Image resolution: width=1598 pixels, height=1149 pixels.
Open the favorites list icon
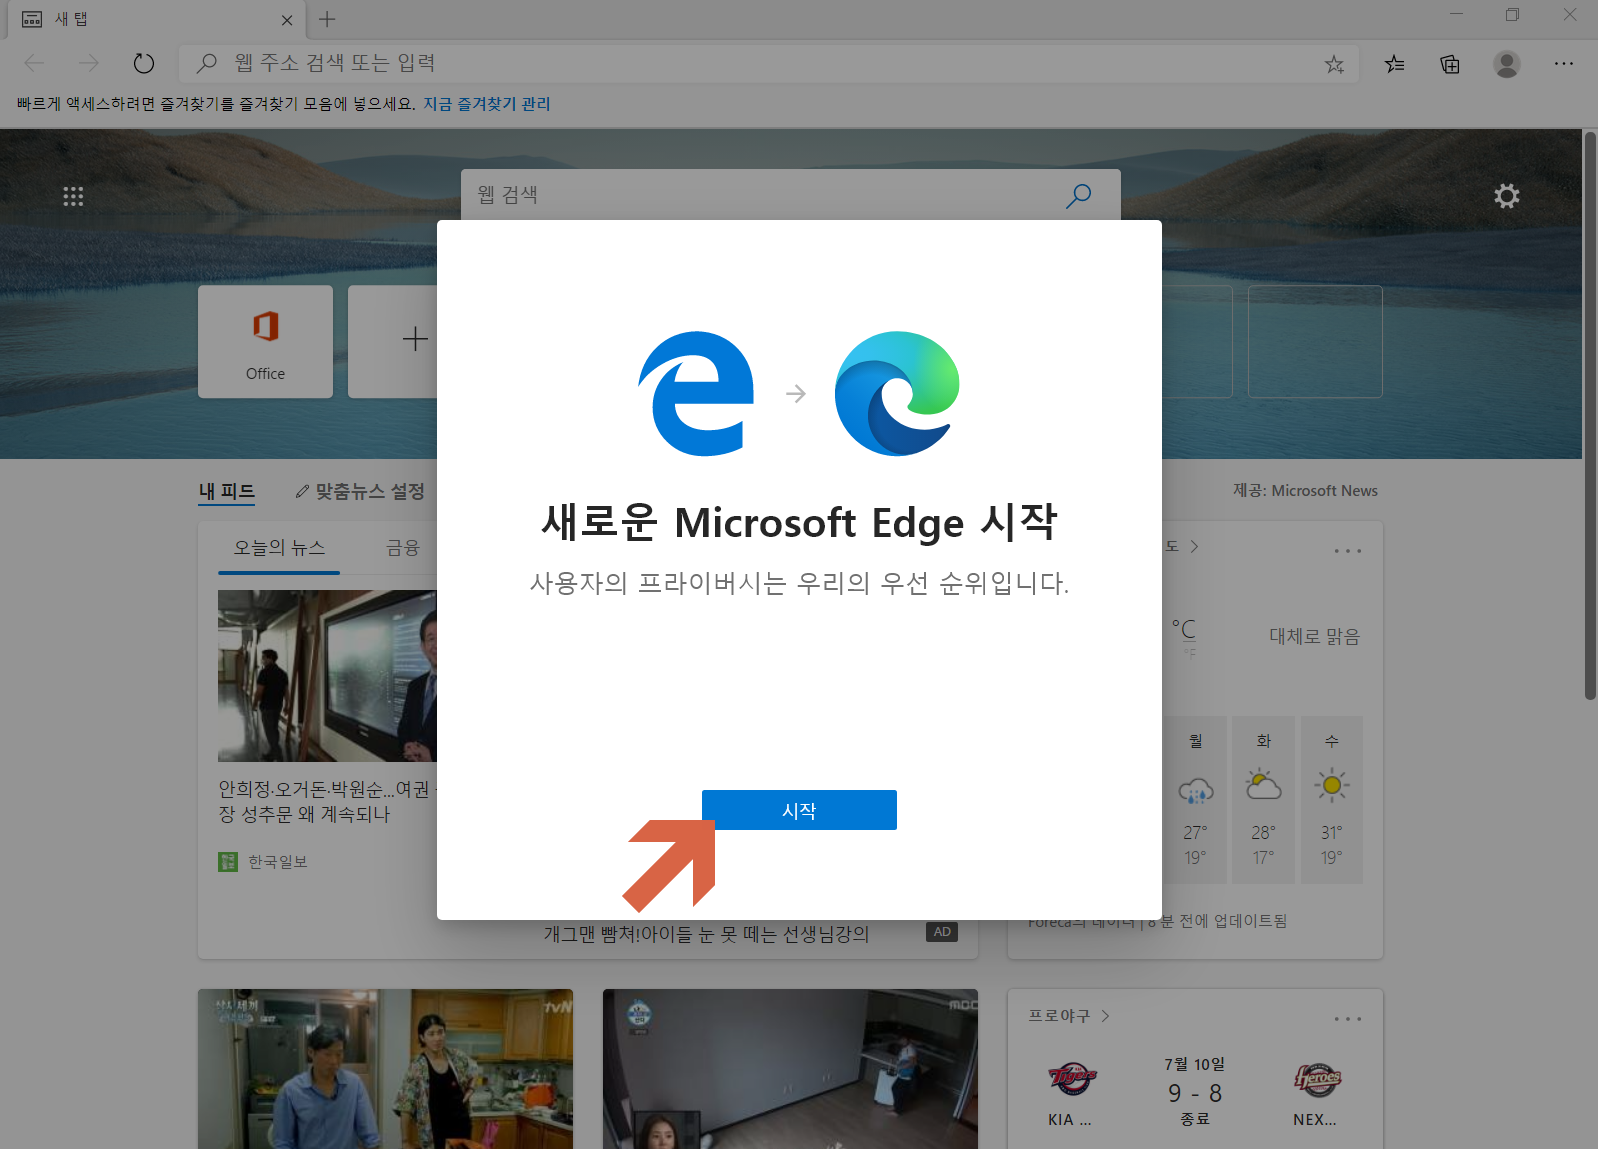coord(1394,64)
